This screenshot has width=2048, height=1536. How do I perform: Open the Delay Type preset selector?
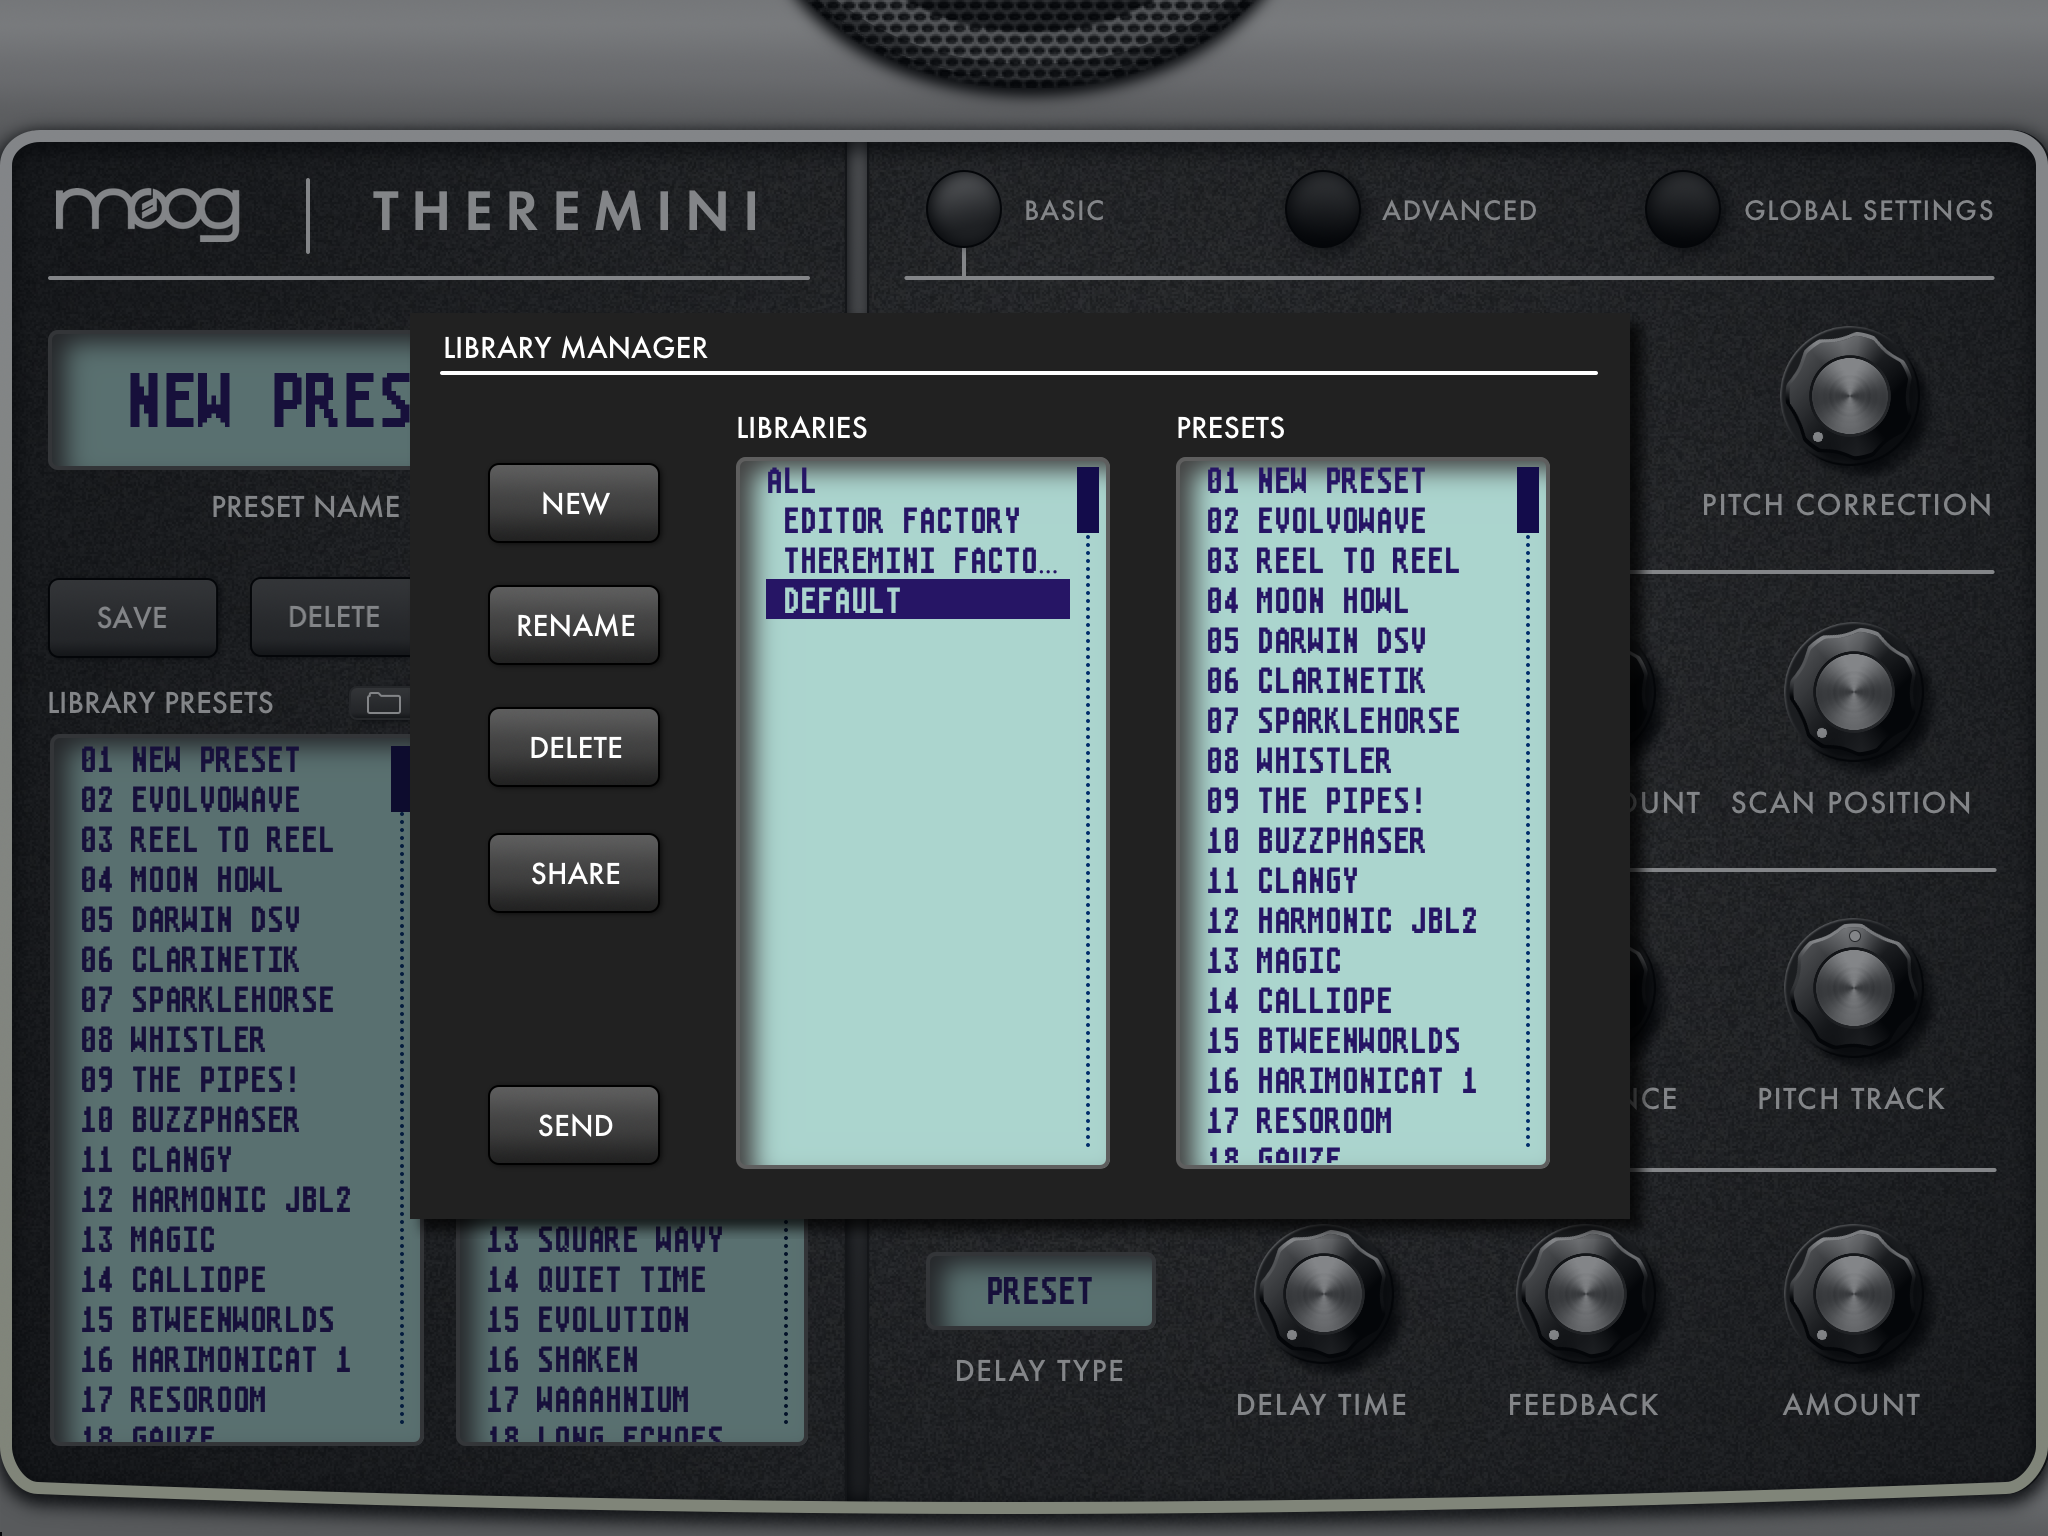(x=1040, y=1291)
